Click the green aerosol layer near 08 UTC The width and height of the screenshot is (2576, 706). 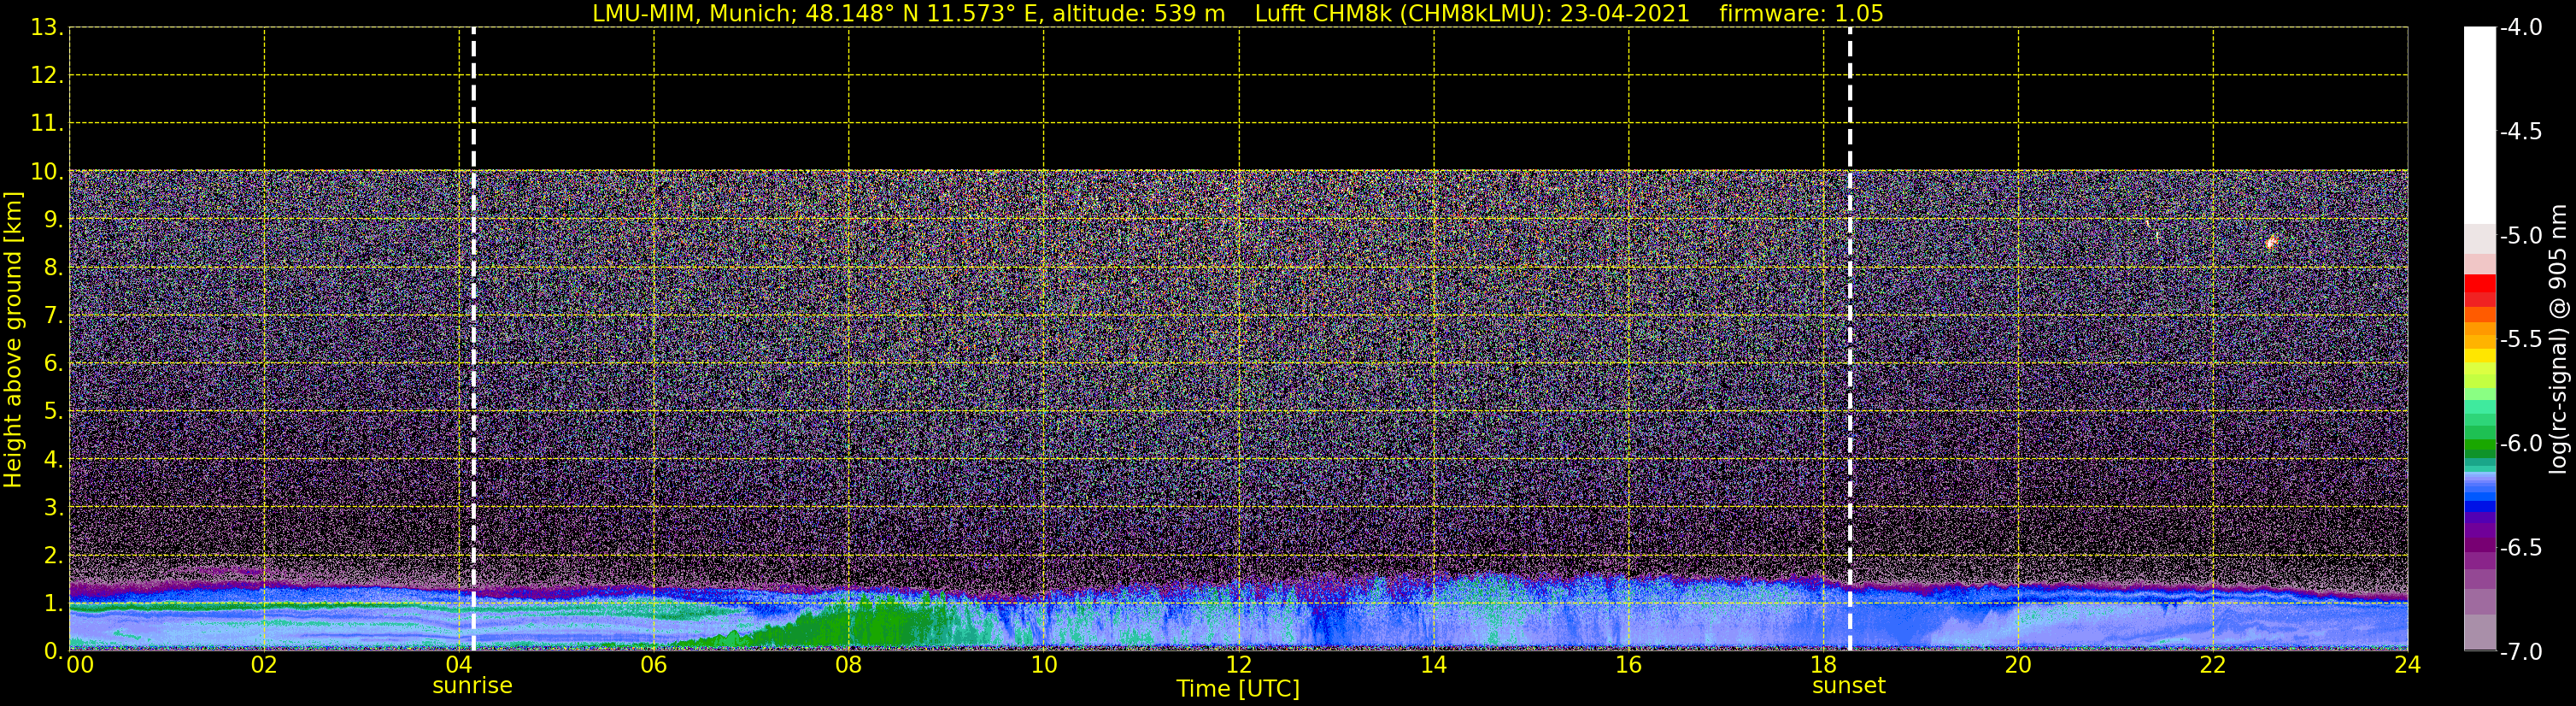[880, 625]
